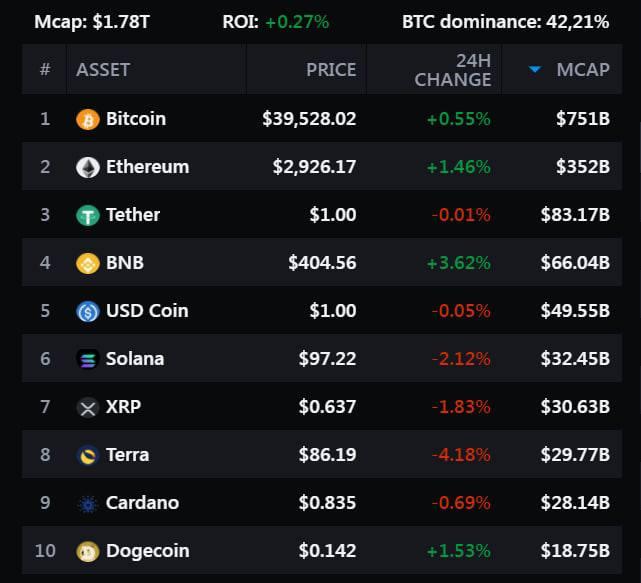This screenshot has height=583, width=641.
Task: Sort by ASSET column header
Action: tap(103, 69)
